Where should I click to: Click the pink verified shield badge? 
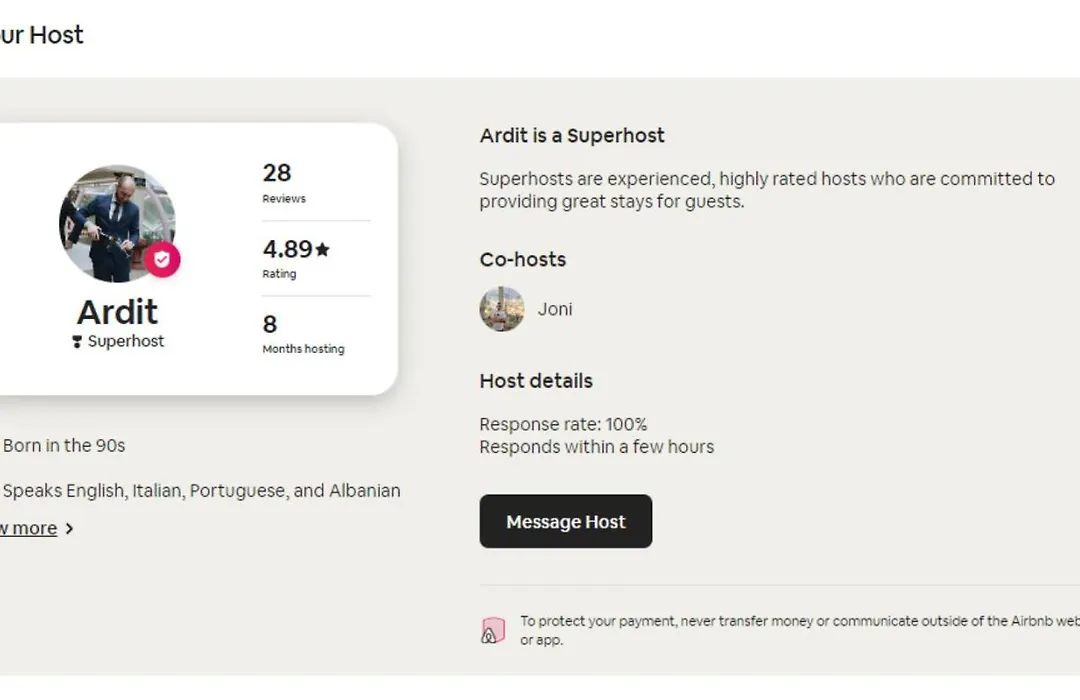162,259
